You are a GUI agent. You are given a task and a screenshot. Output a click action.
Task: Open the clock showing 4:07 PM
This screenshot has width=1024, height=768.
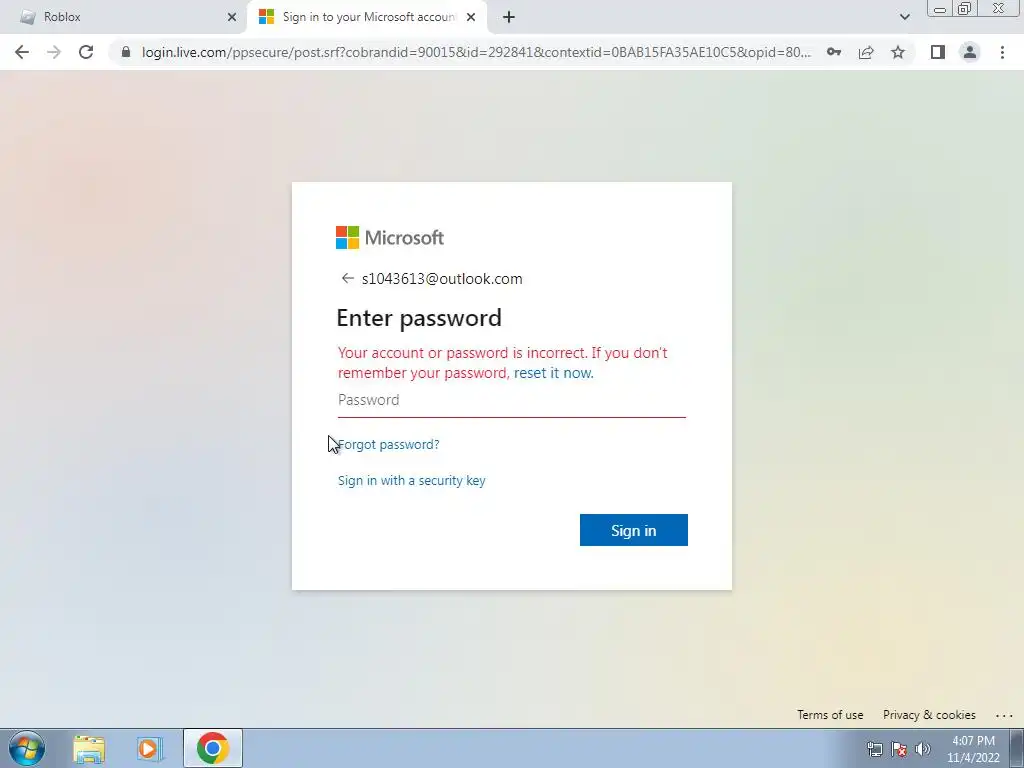coord(973,749)
